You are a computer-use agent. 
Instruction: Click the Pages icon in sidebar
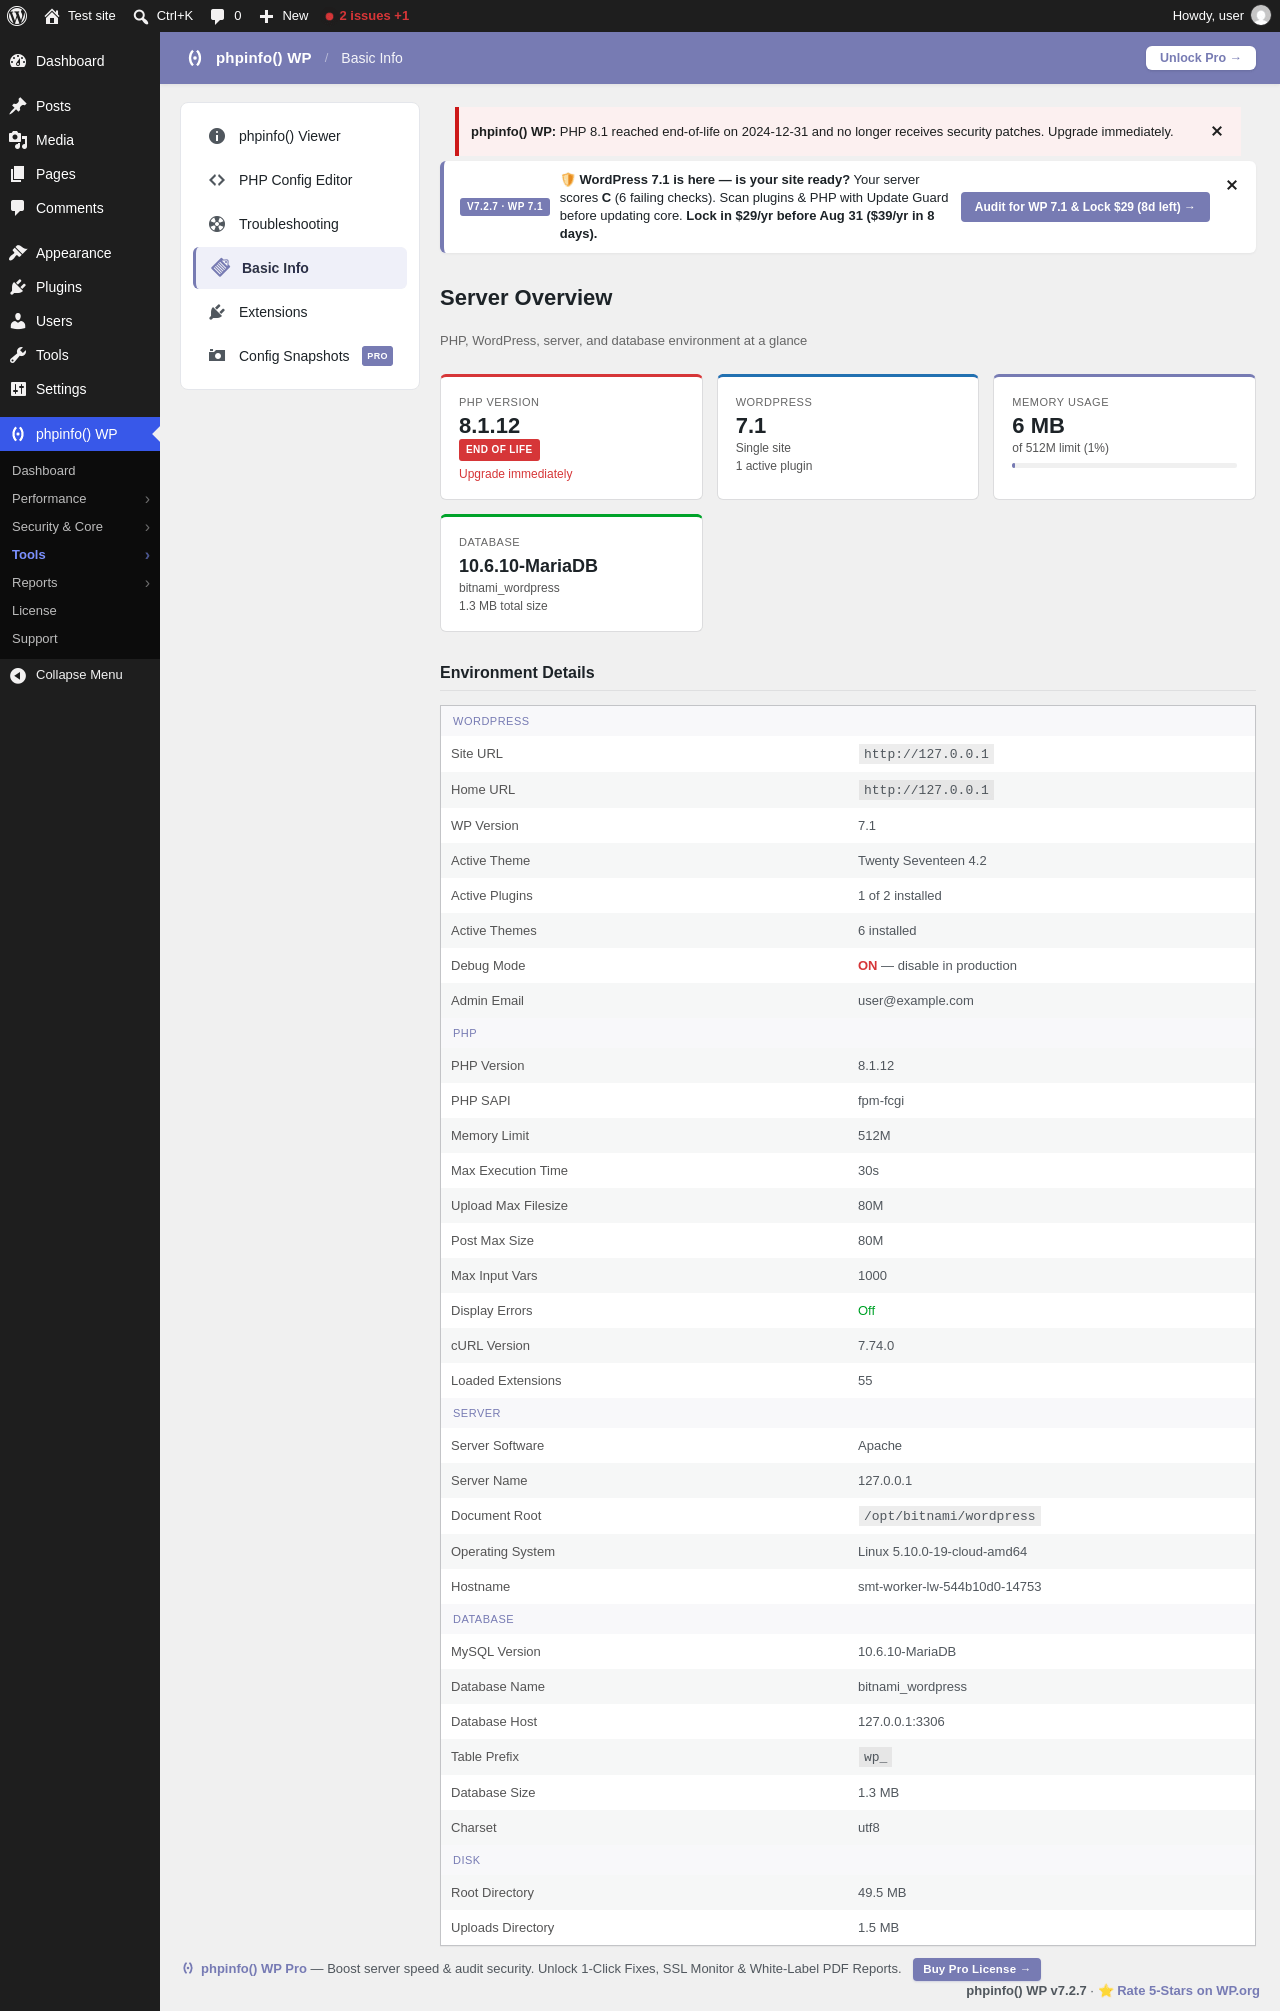click(x=18, y=174)
